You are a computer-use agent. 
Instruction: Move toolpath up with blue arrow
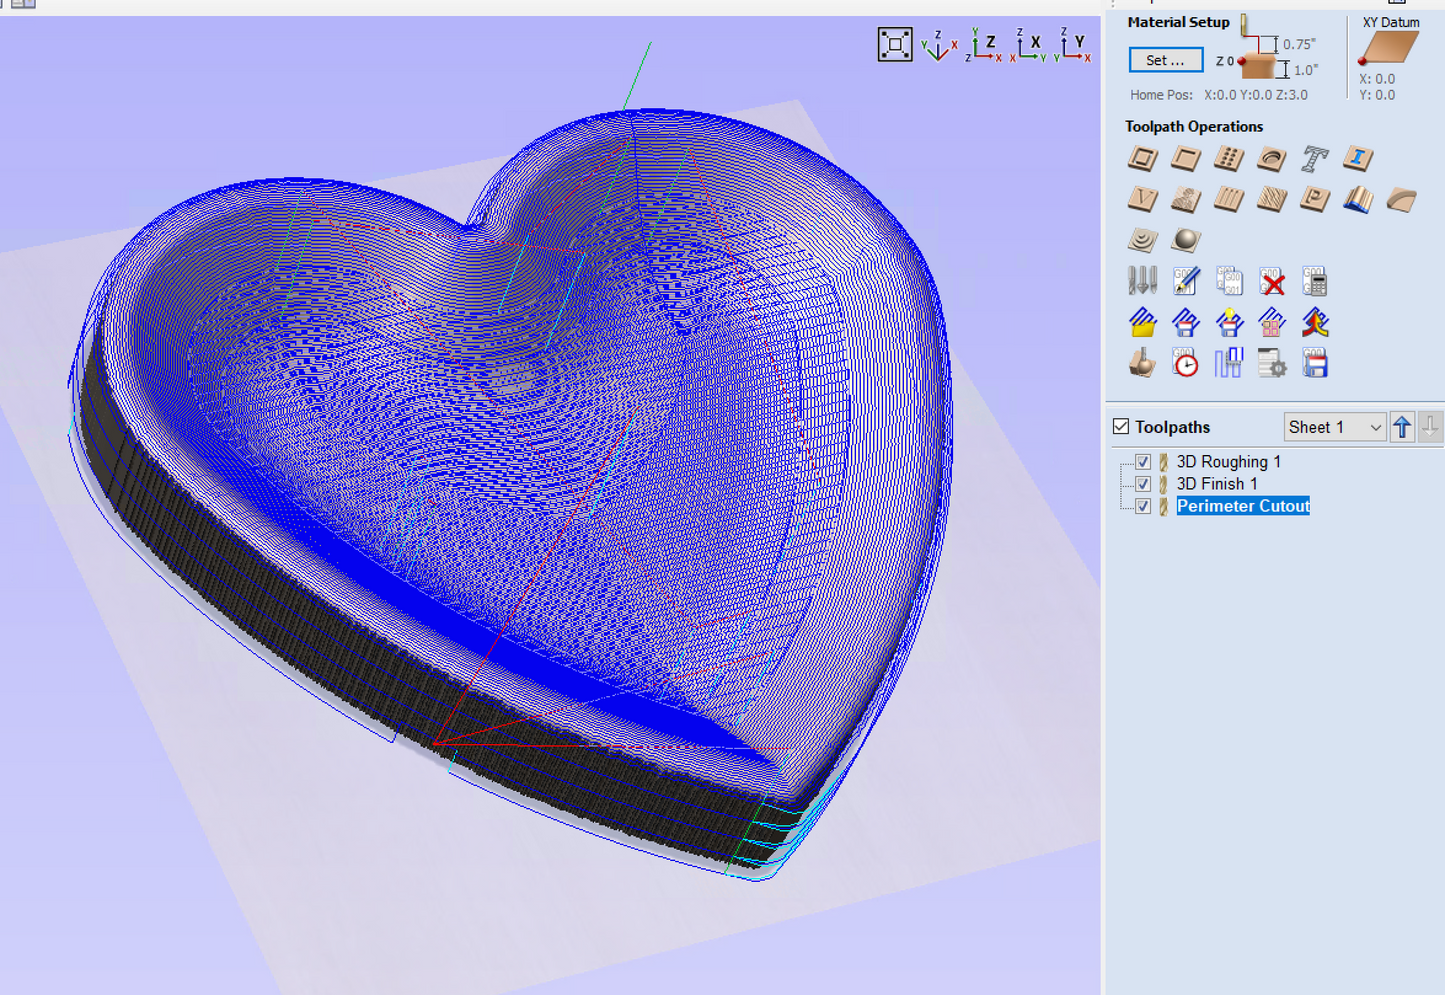(x=1402, y=427)
